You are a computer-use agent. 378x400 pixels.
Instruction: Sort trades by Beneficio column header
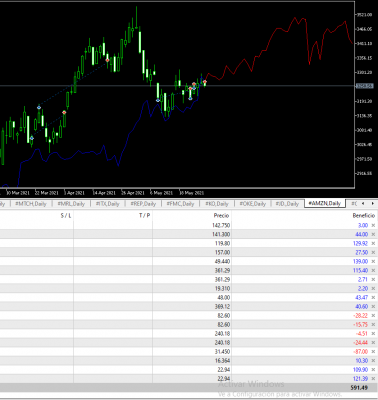coord(364,216)
